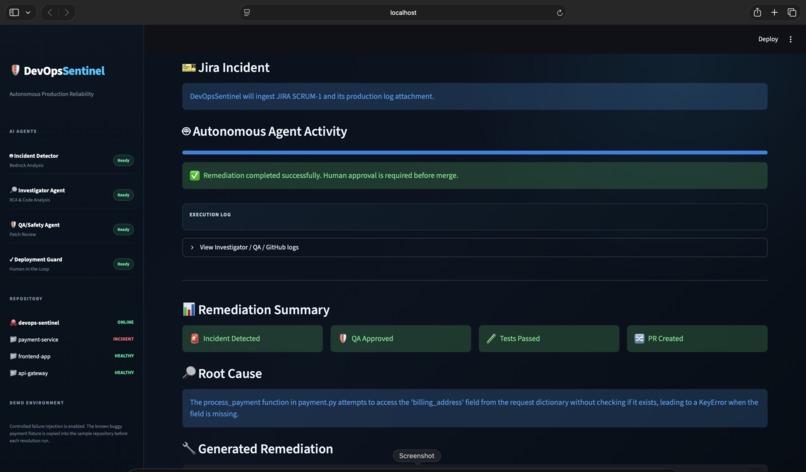
Task: Click the Root Cause explanation text
Action: coord(474,408)
